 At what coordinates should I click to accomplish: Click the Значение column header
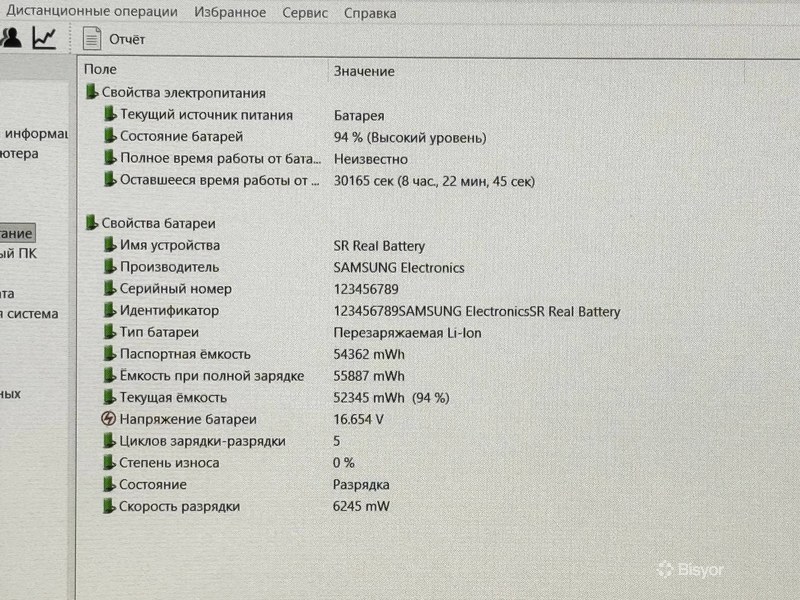click(x=364, y=71)
